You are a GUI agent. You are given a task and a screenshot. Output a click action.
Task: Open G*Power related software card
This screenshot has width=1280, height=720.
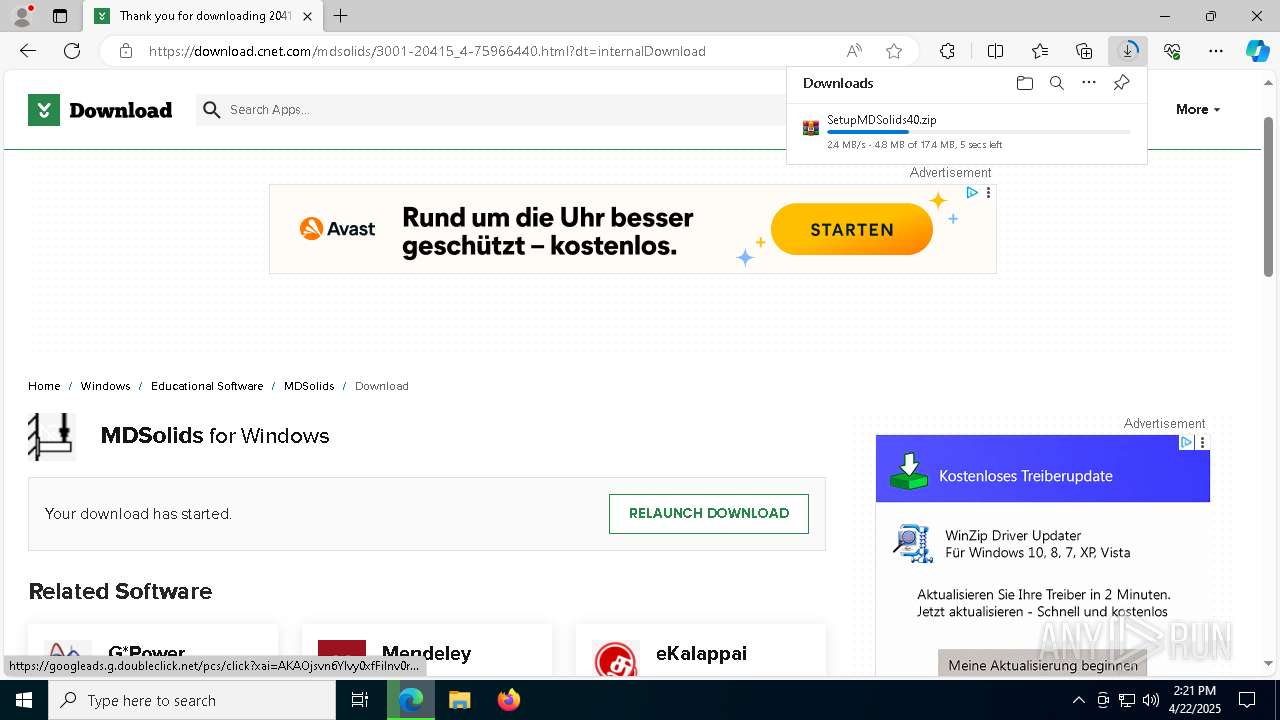coord(153,650)
